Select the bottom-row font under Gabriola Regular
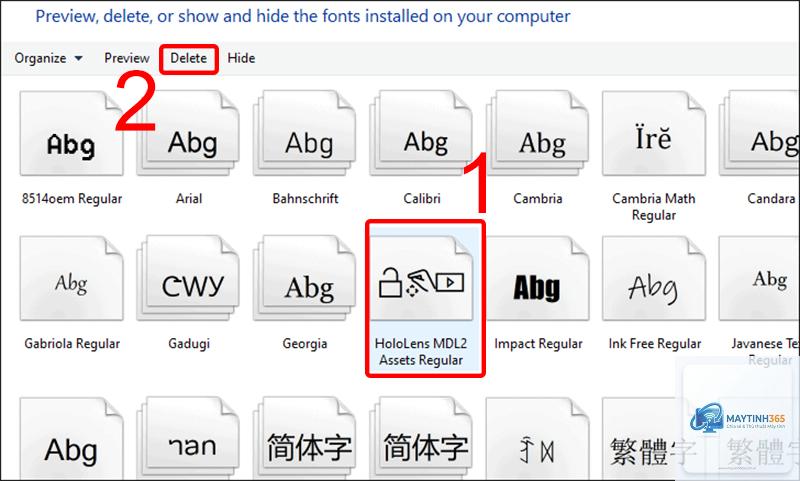This screenshot has width=800, height=481. (x=71, y=439)
